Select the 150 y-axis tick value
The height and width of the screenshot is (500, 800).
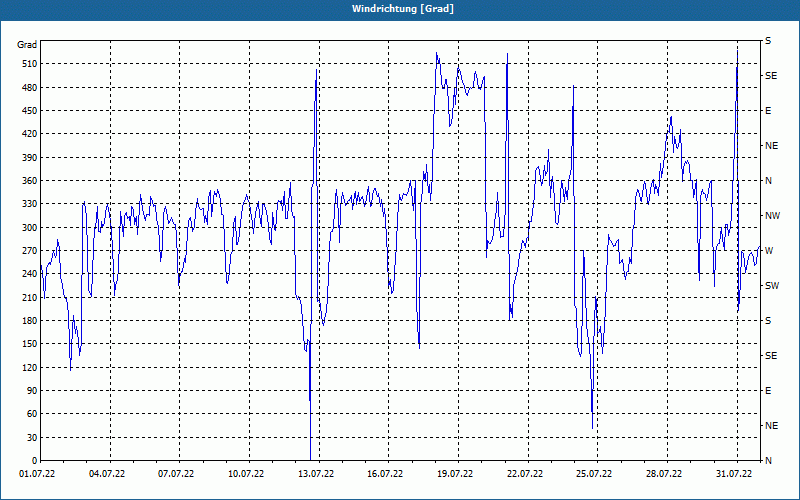point(29,344)
